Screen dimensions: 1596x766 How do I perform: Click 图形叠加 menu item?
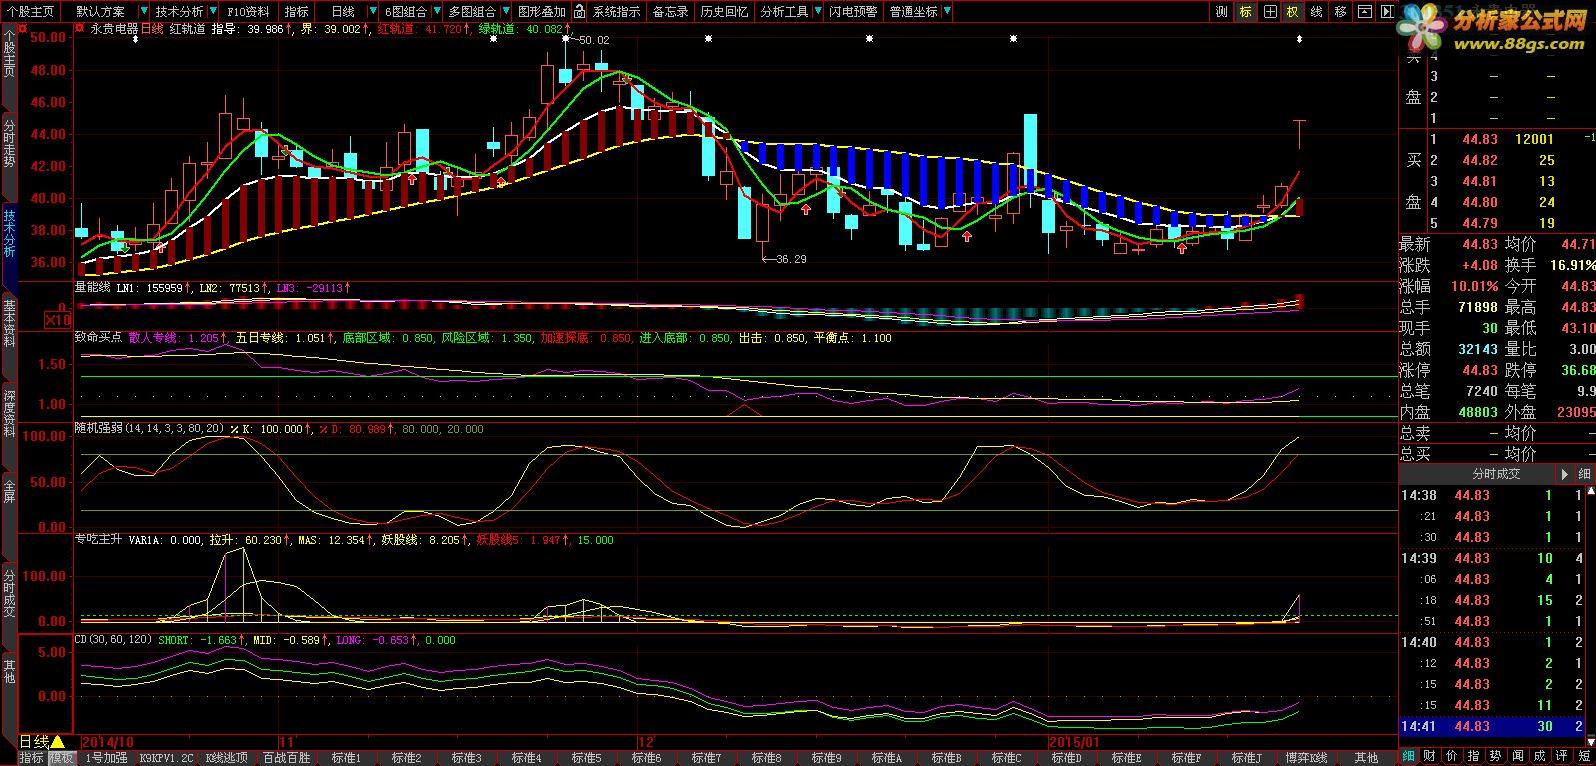[541, 12]
